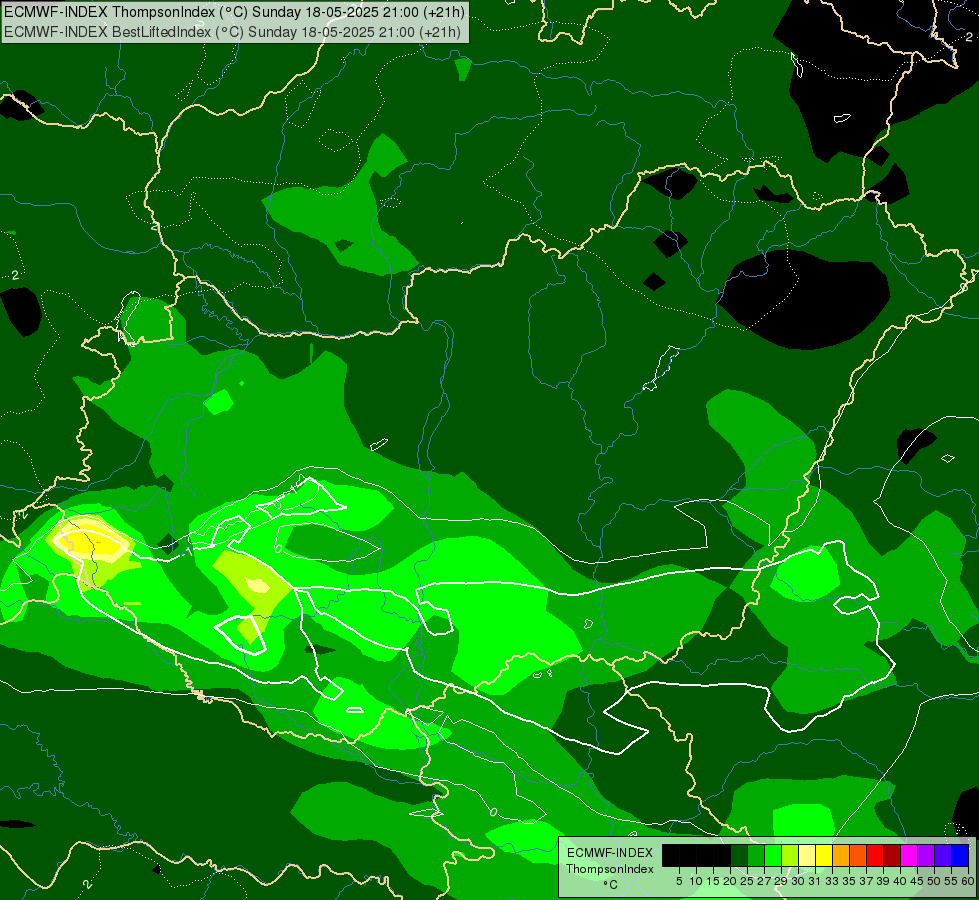Click the 'ThompsonIndex' label in the legend

pyautogui.click(x=610, y=869)
